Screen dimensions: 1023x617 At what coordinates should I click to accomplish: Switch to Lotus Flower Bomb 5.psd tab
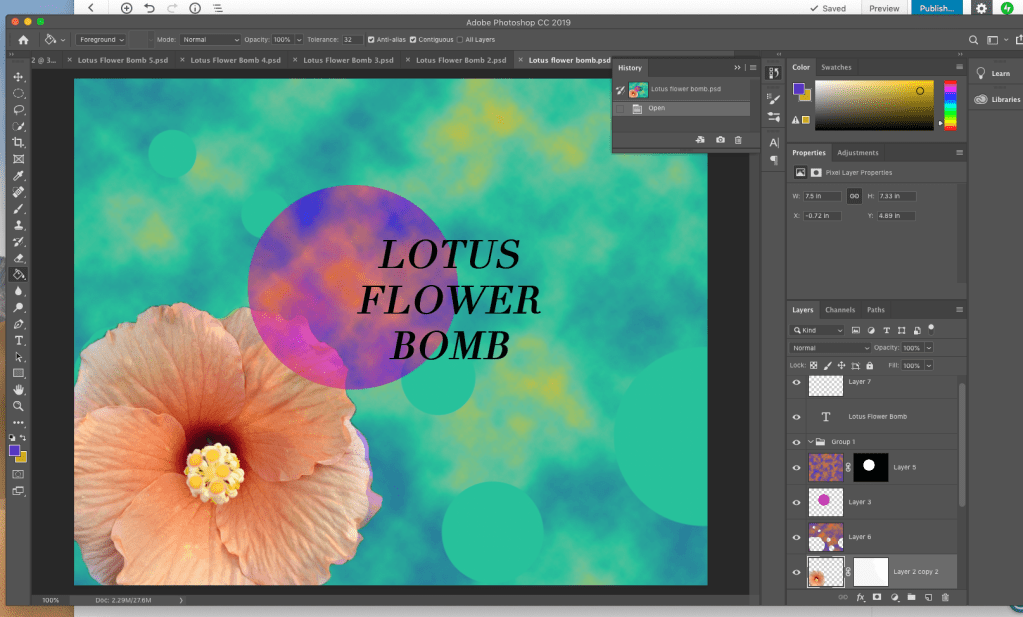(123, 60)
